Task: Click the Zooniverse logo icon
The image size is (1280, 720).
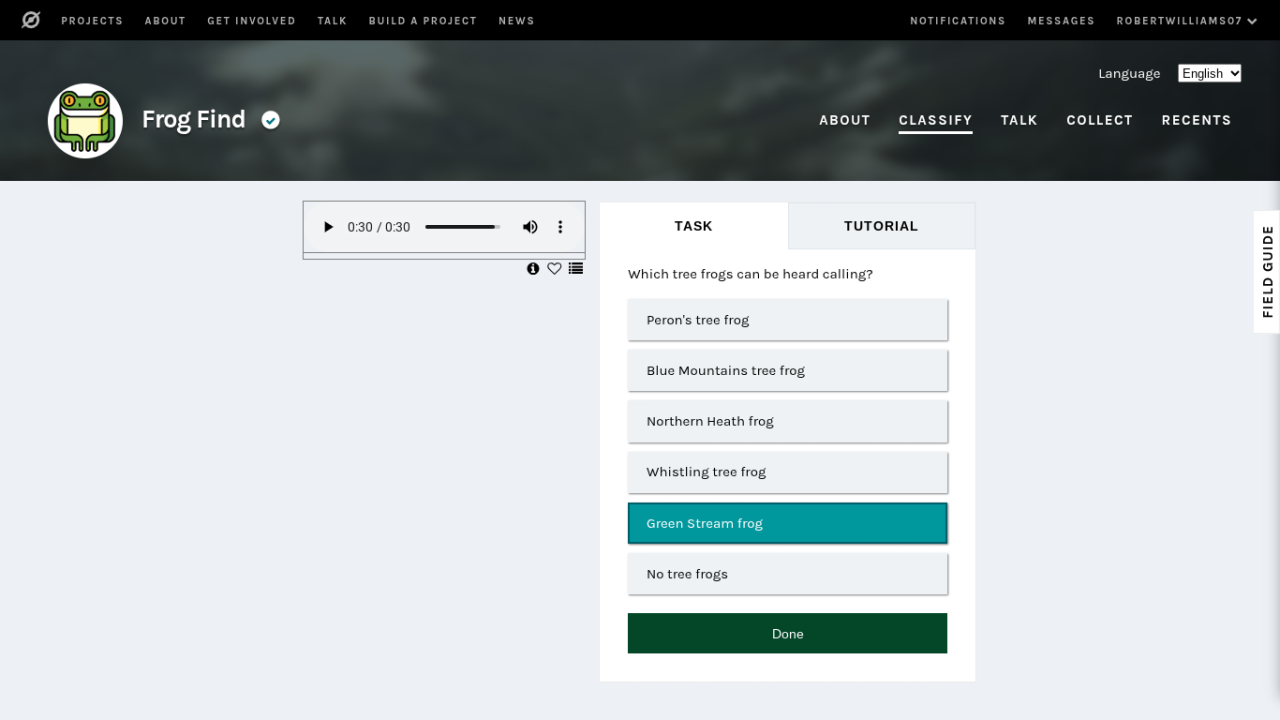Action: pos(31,20)
